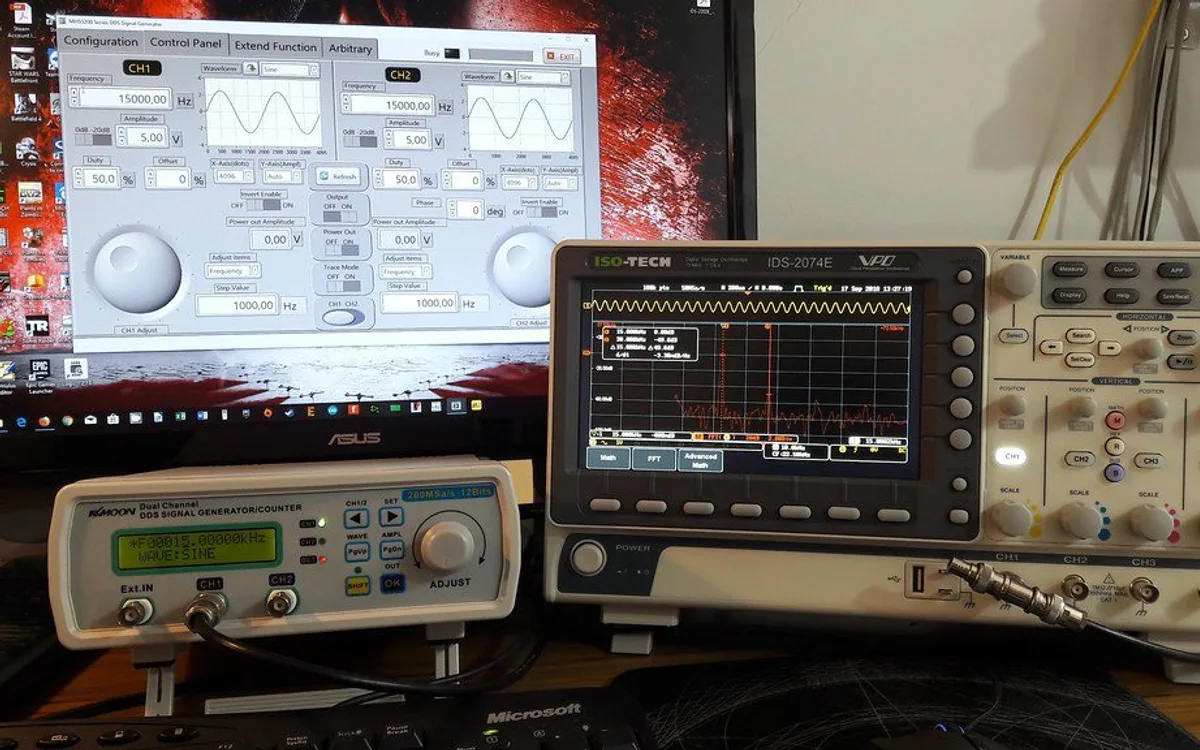
Task: Switch the Trace Mode OFF/ON toggle
Action: point(343,286)
